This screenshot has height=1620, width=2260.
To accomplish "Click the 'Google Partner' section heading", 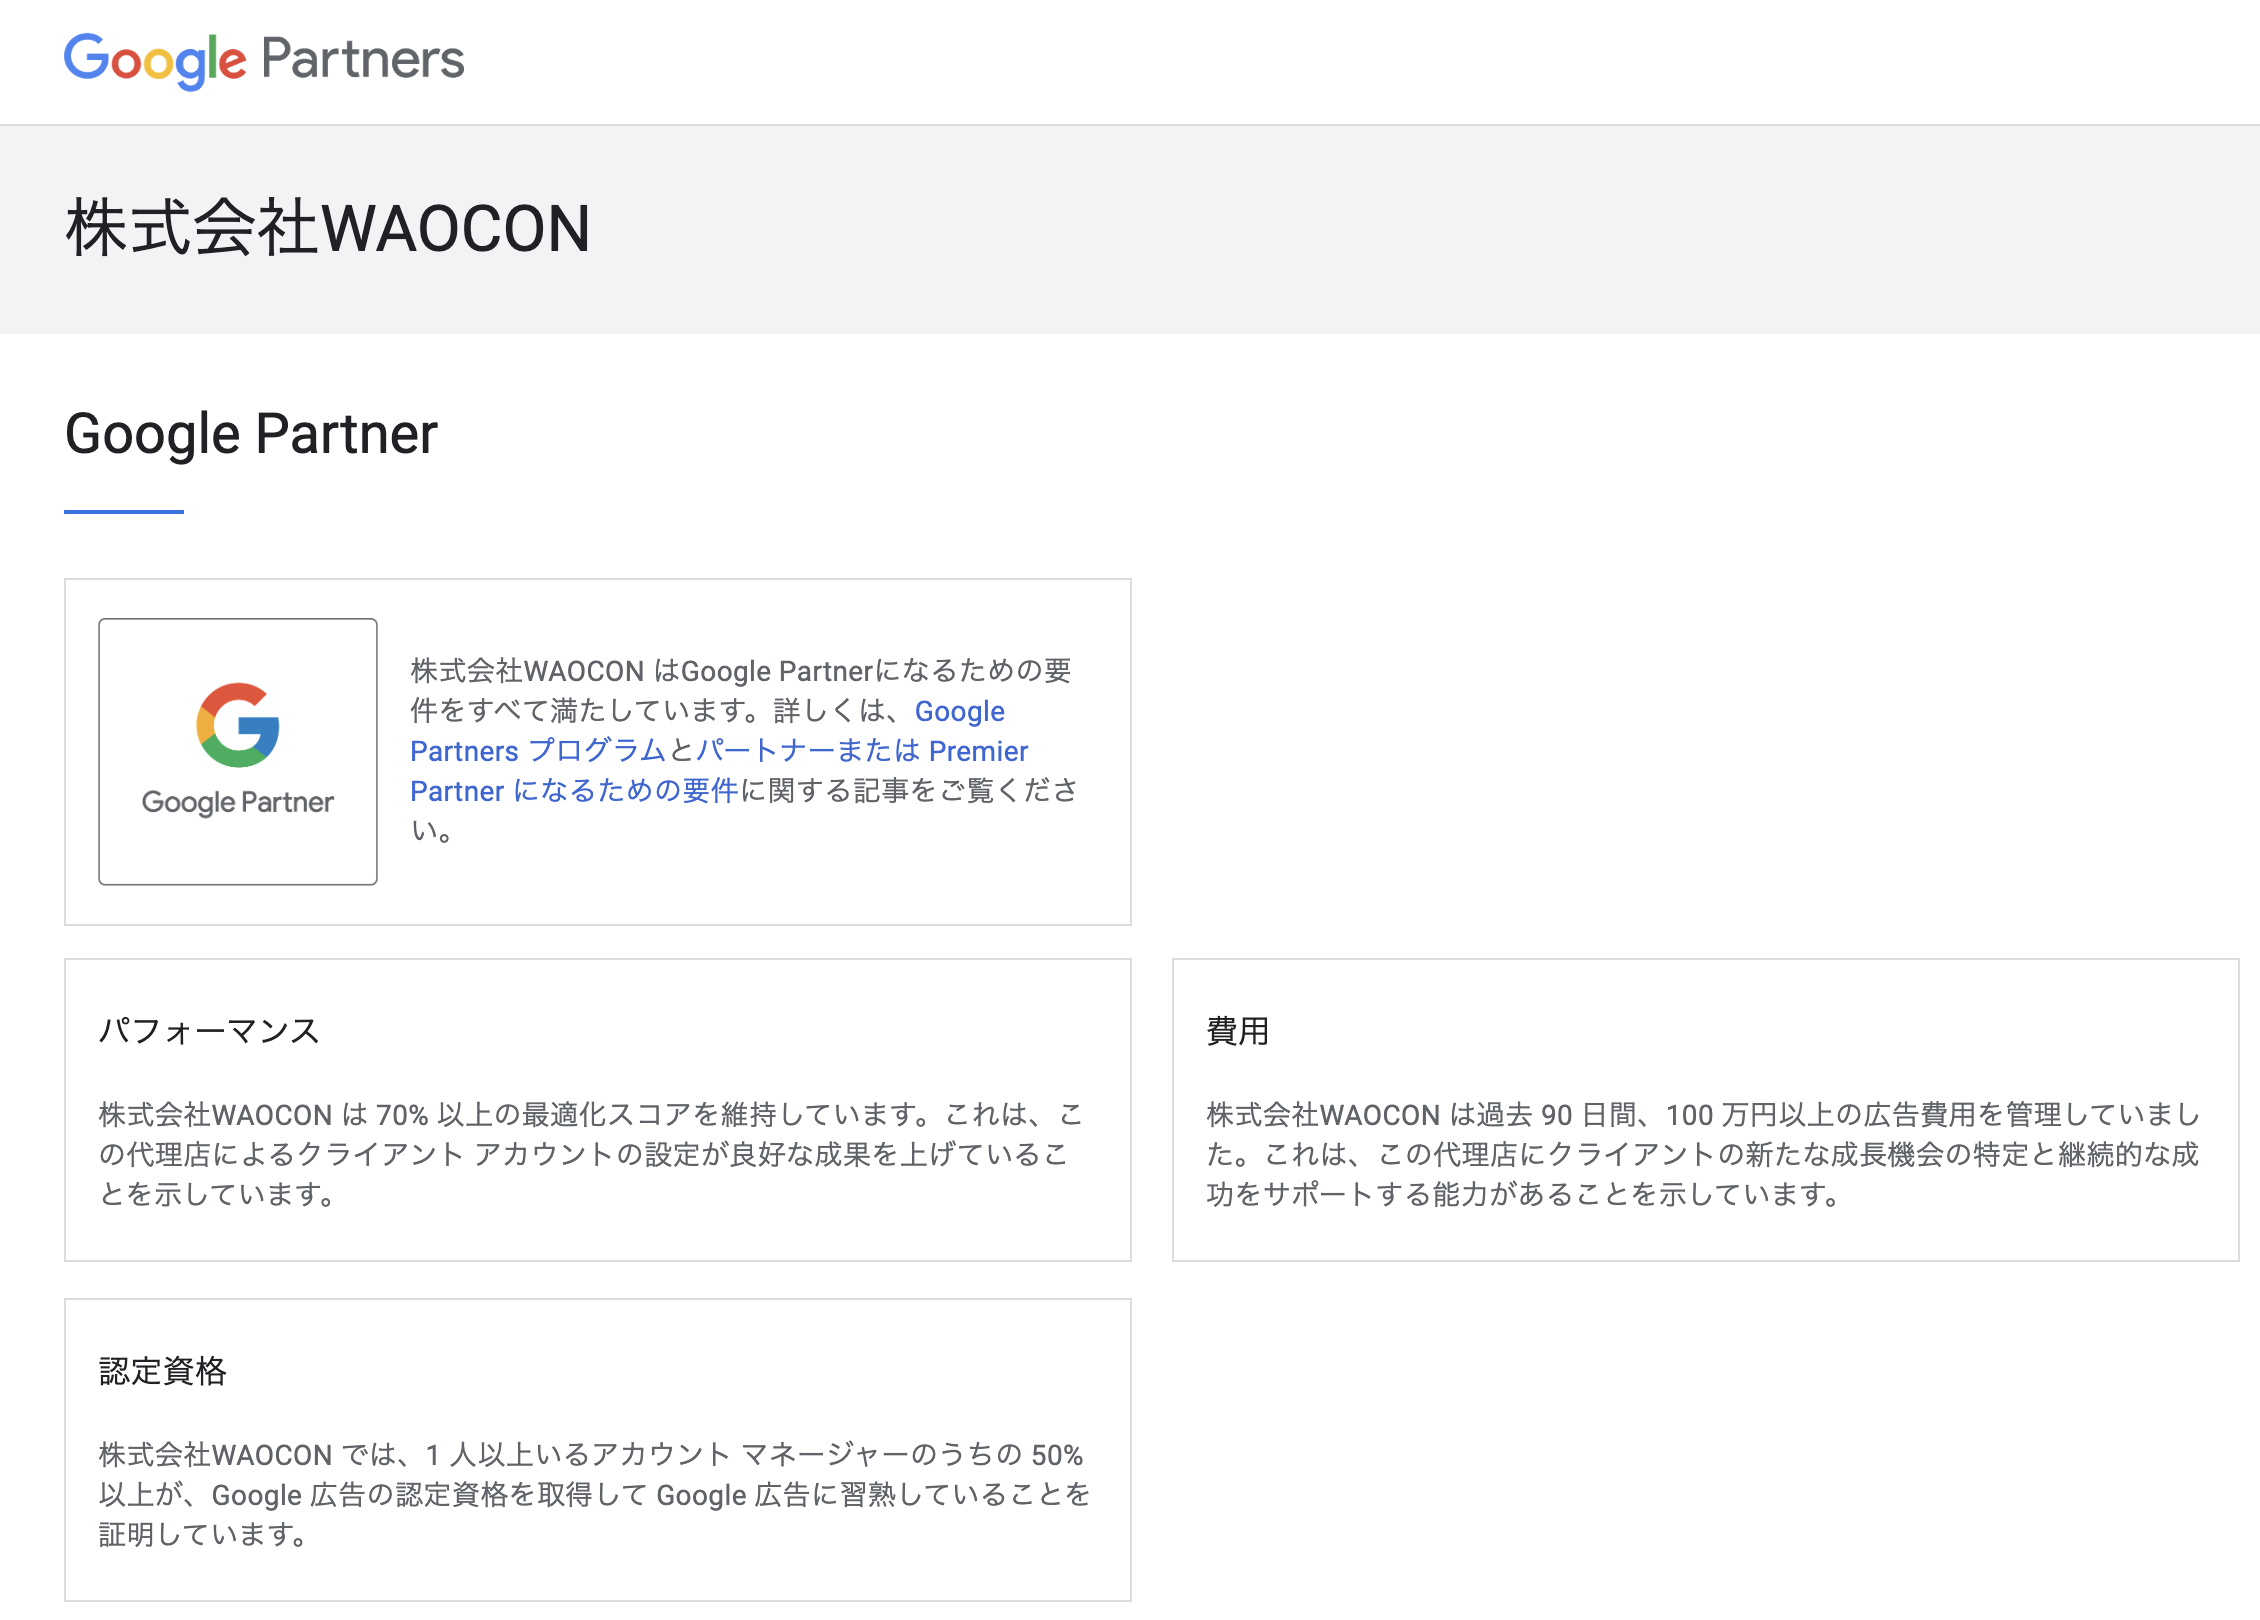I will pos(251,434).
